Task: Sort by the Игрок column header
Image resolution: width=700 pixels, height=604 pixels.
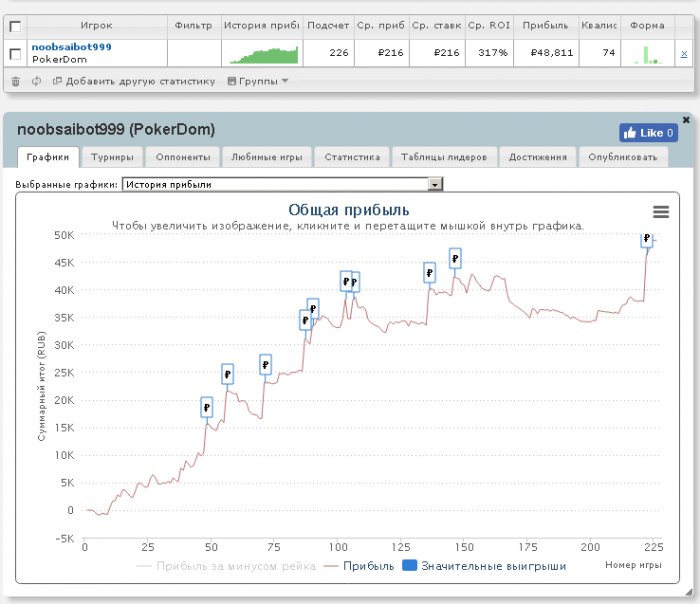Action: click(97, 25)
